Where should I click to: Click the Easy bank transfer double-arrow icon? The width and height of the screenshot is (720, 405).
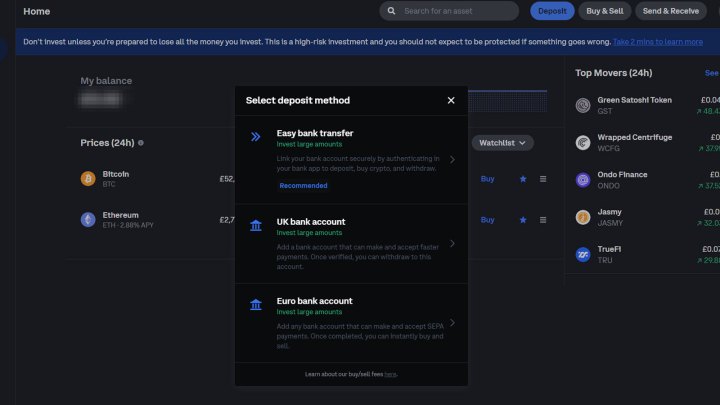click(x=256, y=136)
